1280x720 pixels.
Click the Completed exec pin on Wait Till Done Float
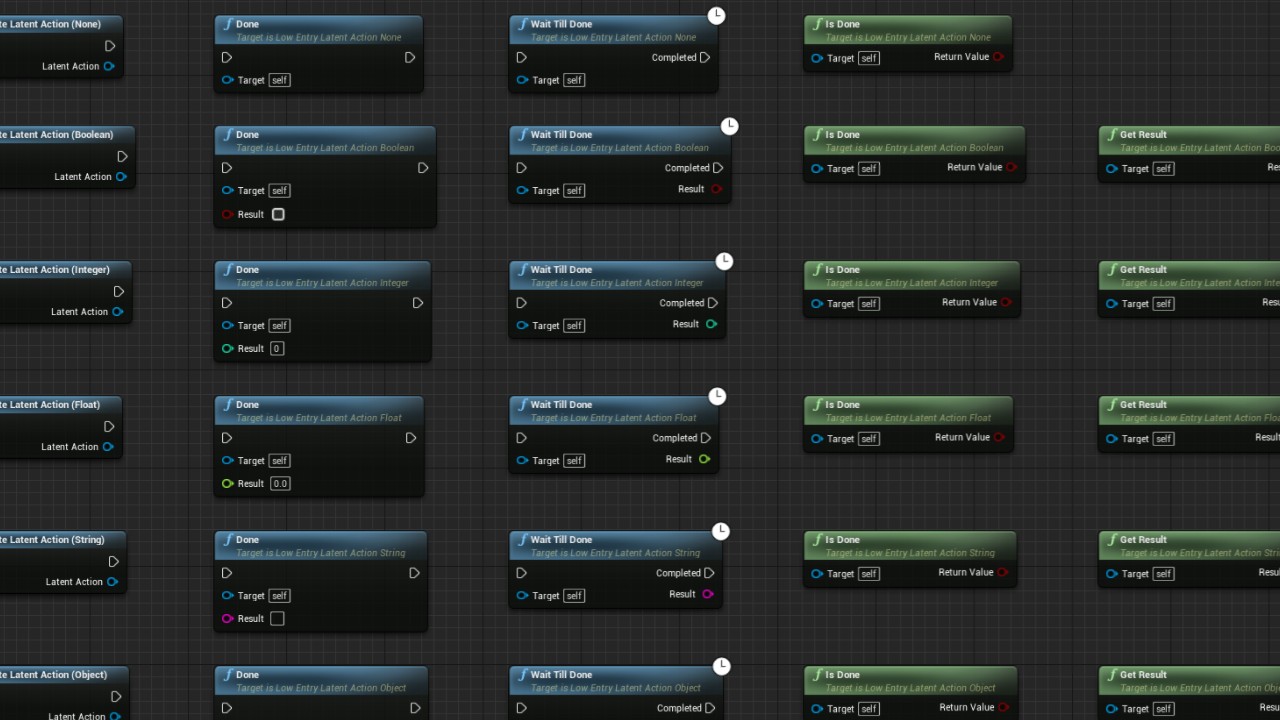pyautogui.click(x=706, y=438)
